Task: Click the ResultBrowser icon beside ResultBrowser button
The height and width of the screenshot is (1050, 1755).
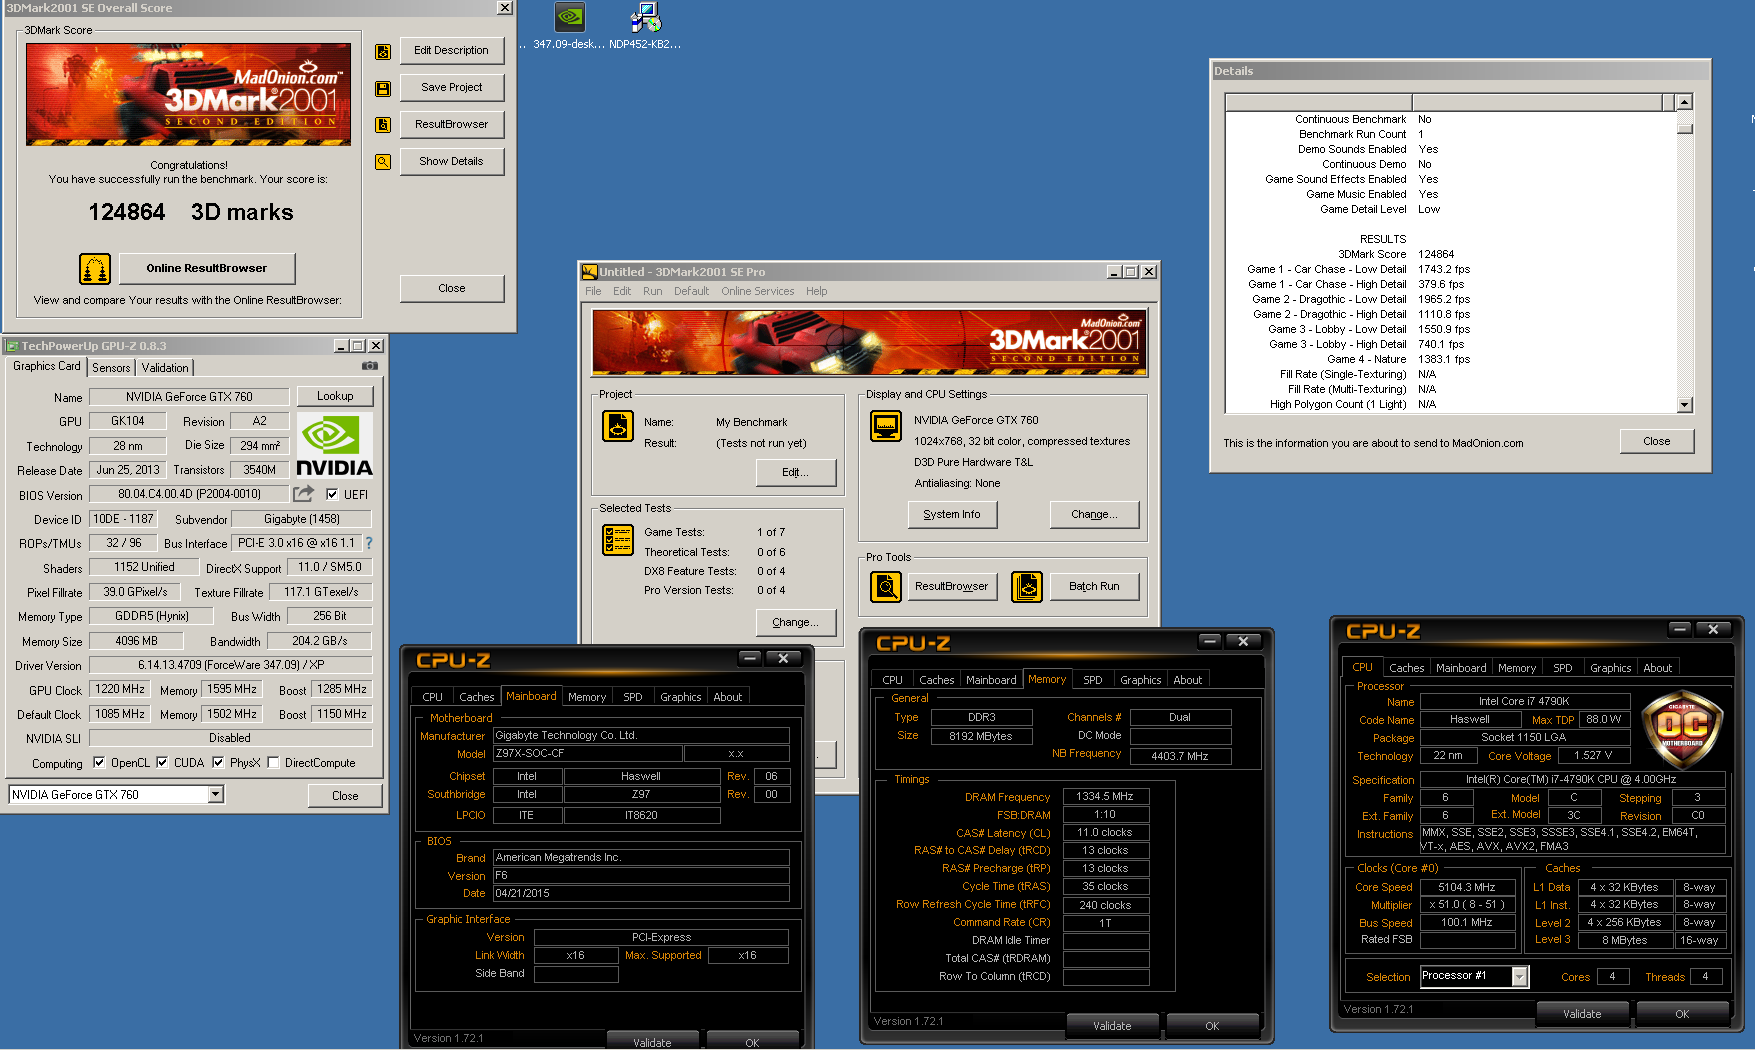Action: [x=383, y=125]
